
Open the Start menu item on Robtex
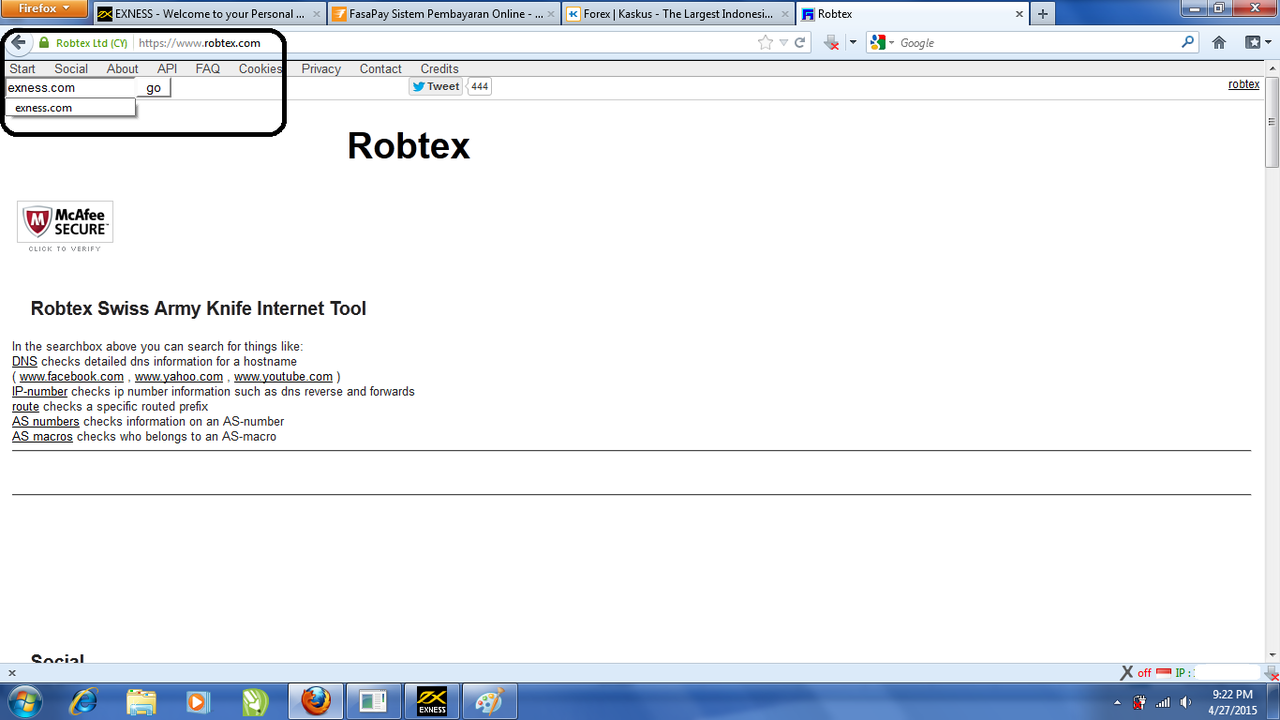click(22, 69)
